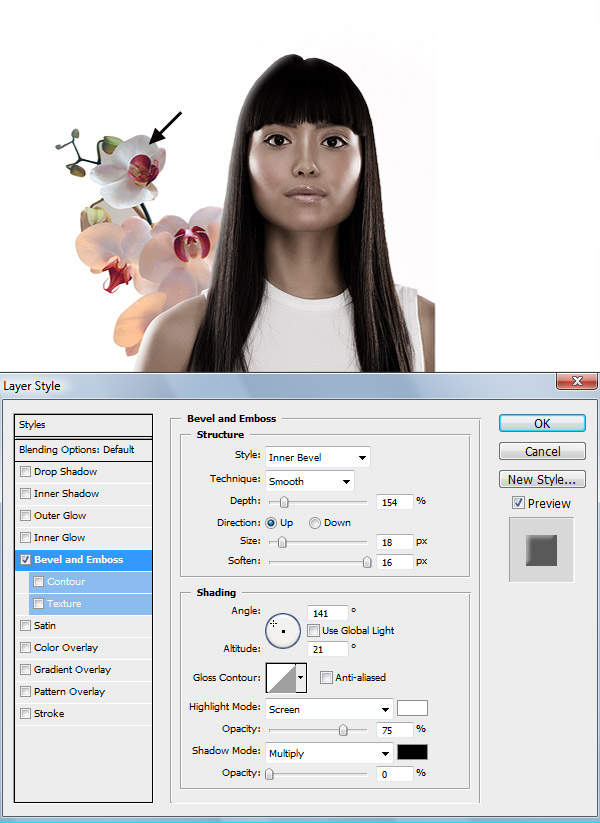Click the Size slider handle
This screenshot has height=823, width=600.
(x=282, y=542)
